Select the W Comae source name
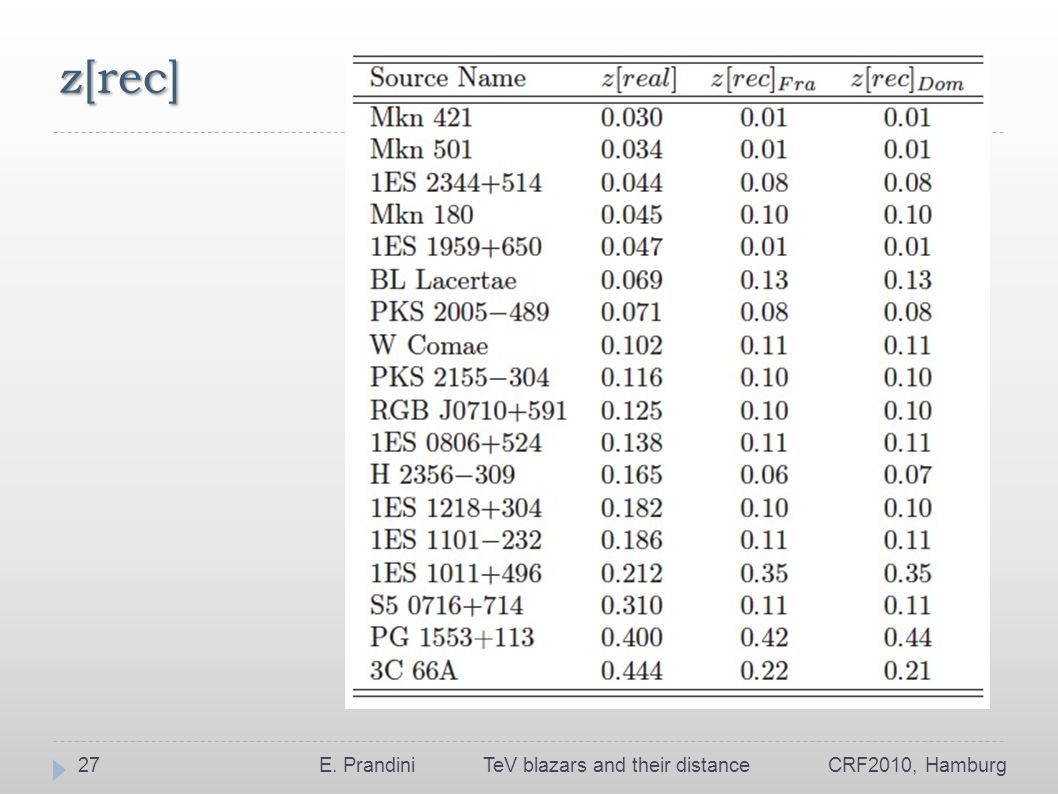1058x794 pixels. coord(429,345)
